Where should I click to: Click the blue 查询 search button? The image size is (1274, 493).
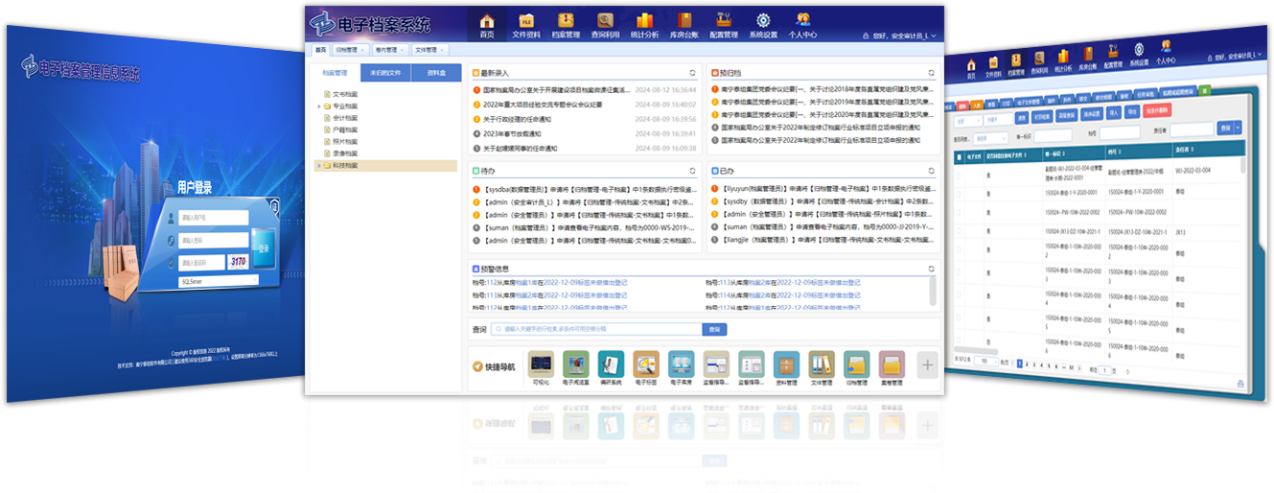coord(715,328)
